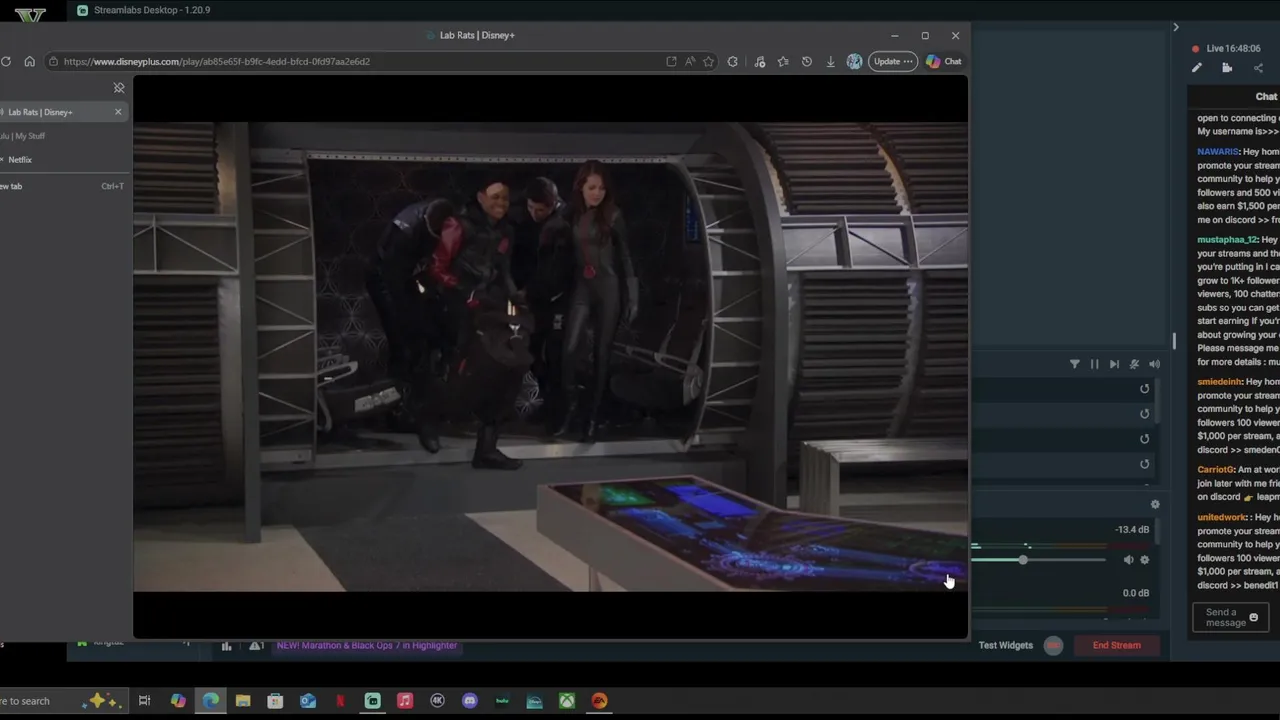Click the stats bar chart icon
The image size is (1280, 720).
pos(227,646)
